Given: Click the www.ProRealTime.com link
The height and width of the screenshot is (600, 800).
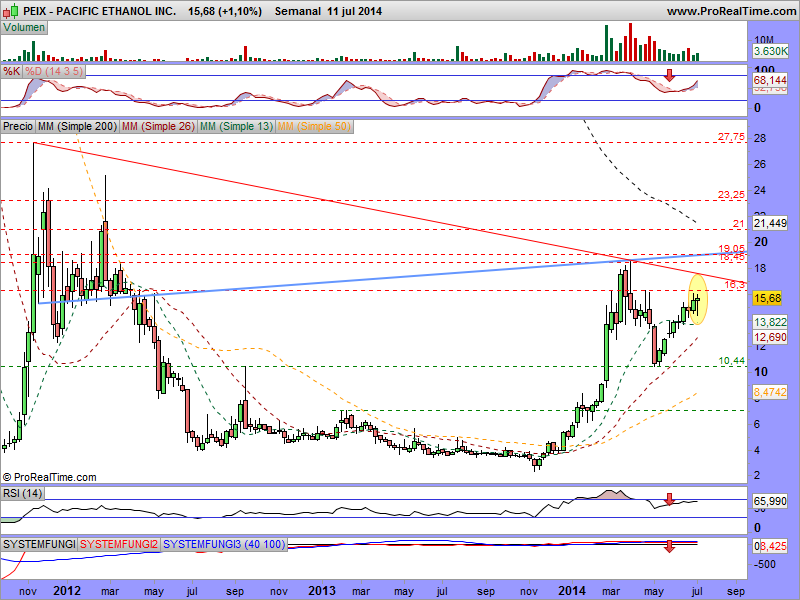Looking at the screenshot, I should (x=731, y=11).
